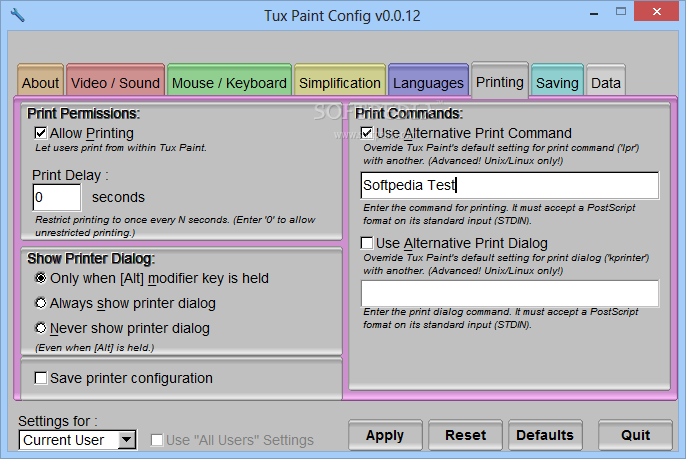Viewport: 686px width, 459px height.
Task: Toggle the Allow Printing checkbox
Action: click(x=41, y=133)
